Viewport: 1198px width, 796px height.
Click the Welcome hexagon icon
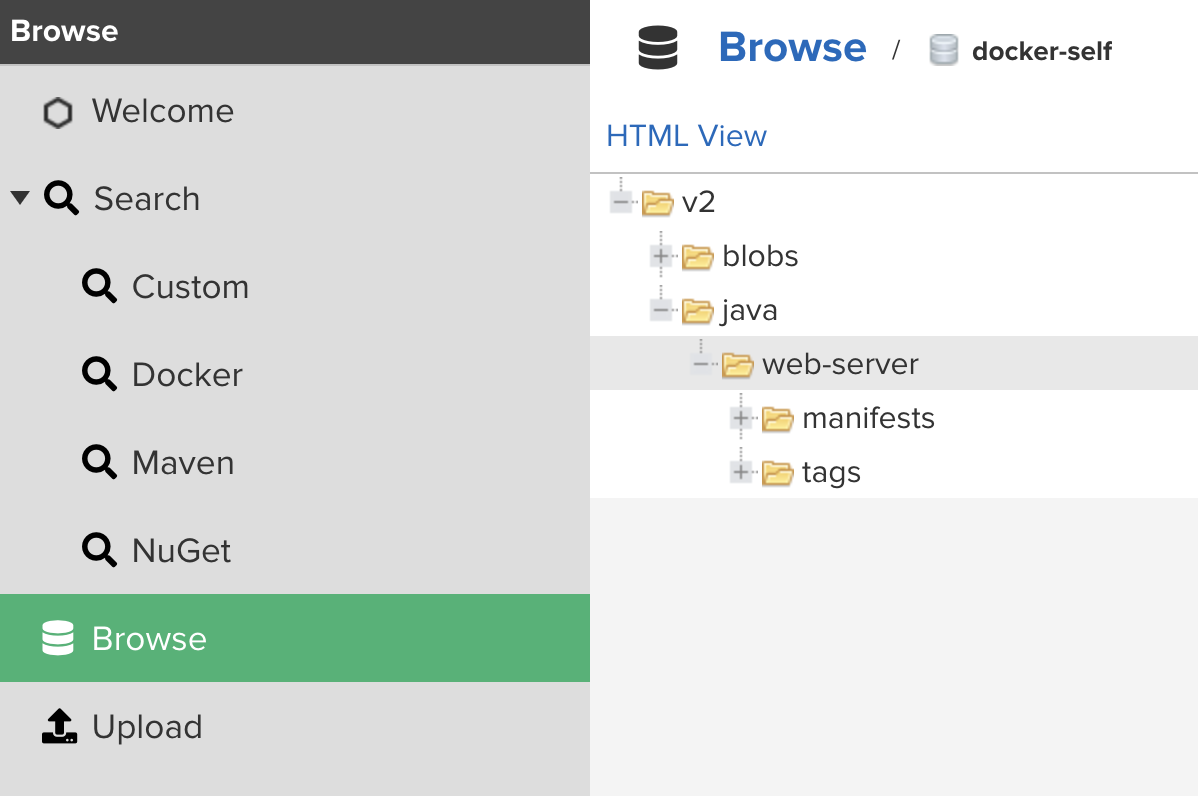pos(58,112)
